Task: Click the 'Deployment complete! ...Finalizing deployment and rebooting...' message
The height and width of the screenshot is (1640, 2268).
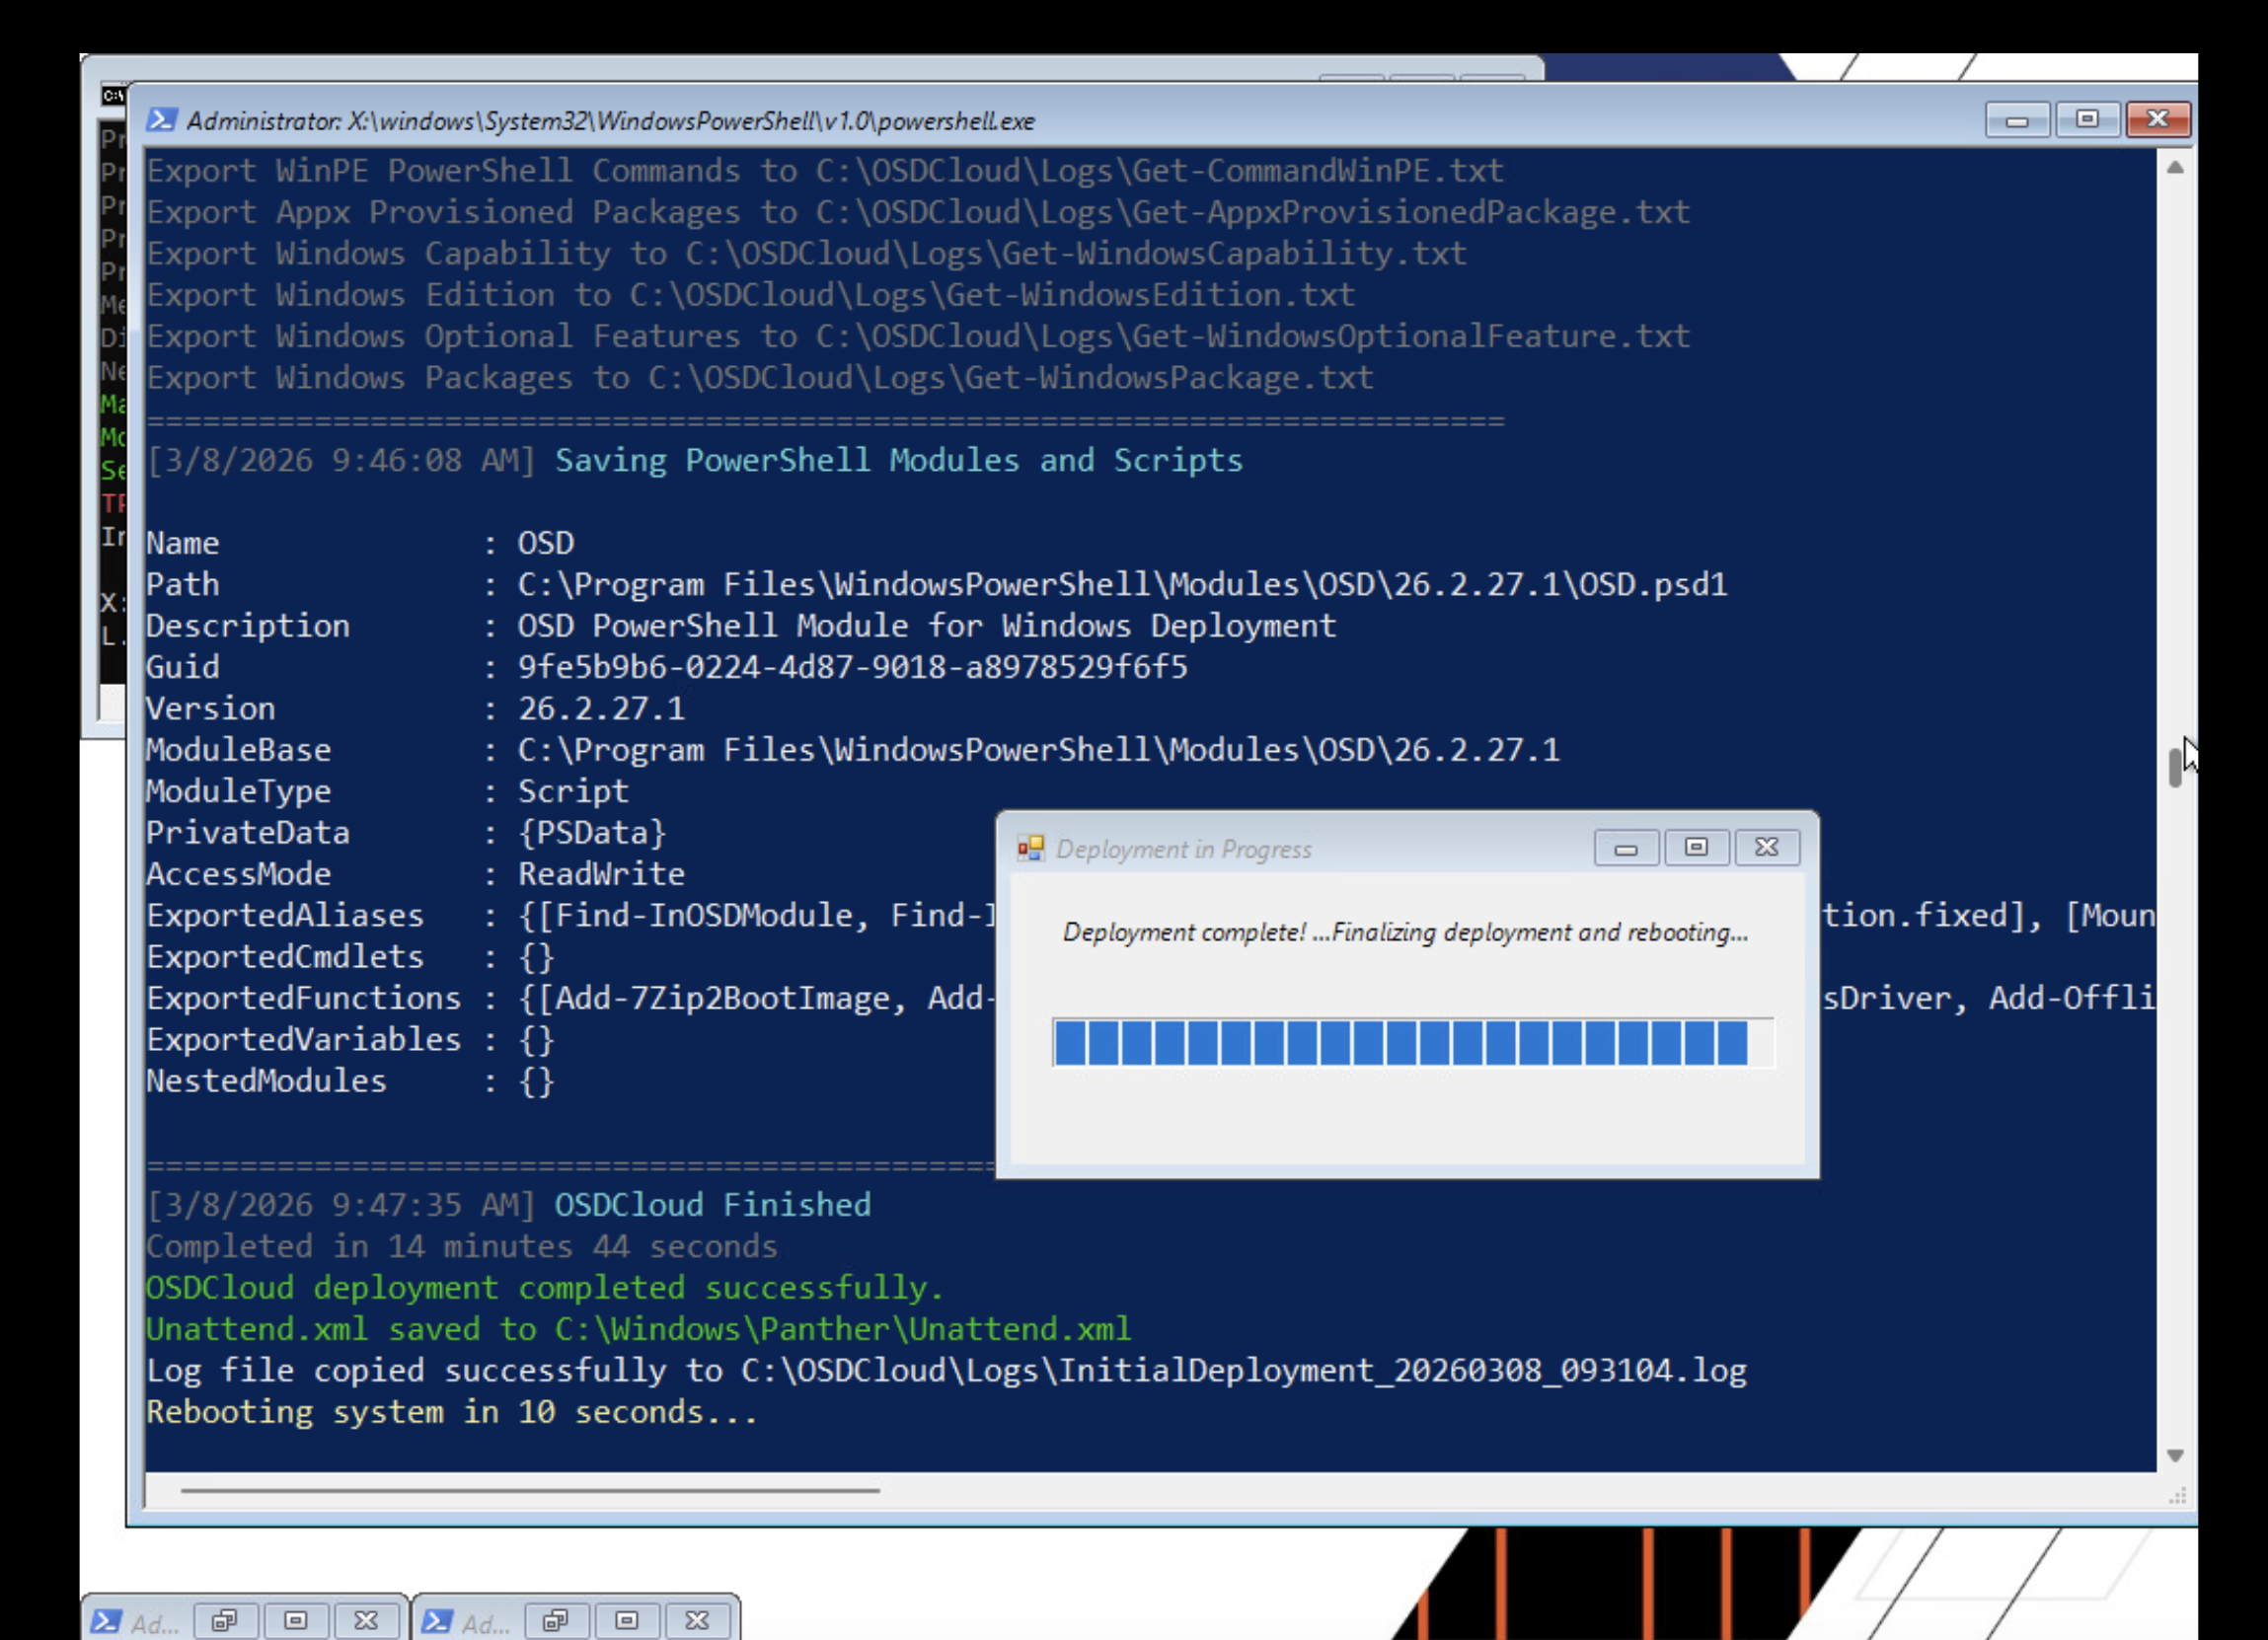Action: coord(1405,932)
